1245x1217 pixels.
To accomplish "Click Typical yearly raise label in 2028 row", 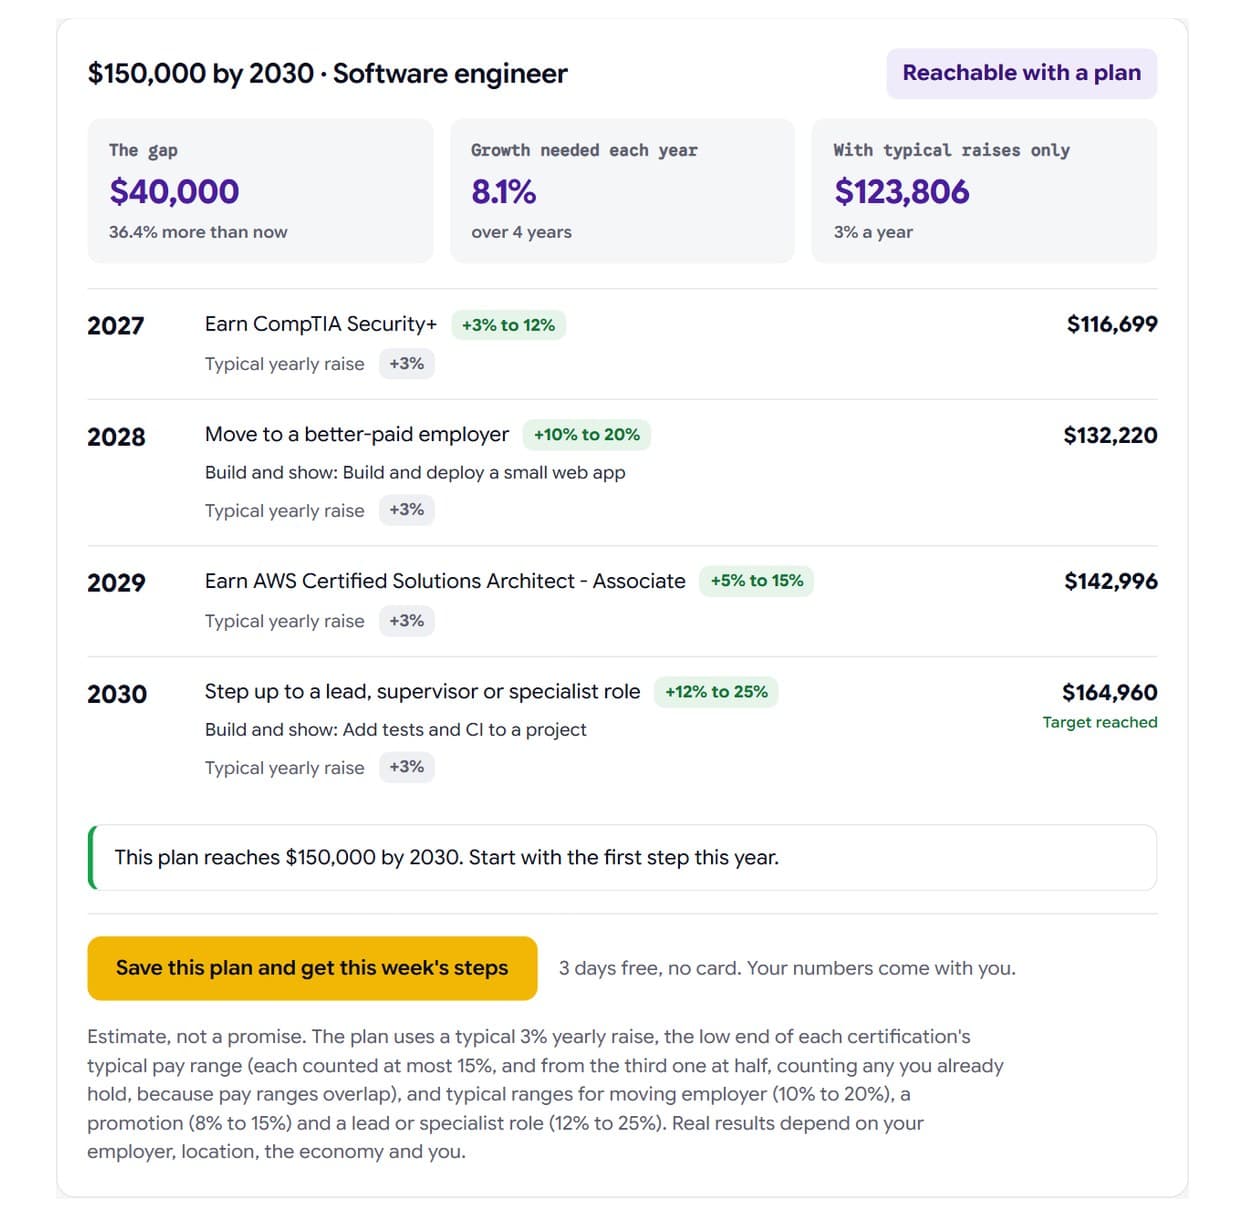I will (x=285, y=511).
